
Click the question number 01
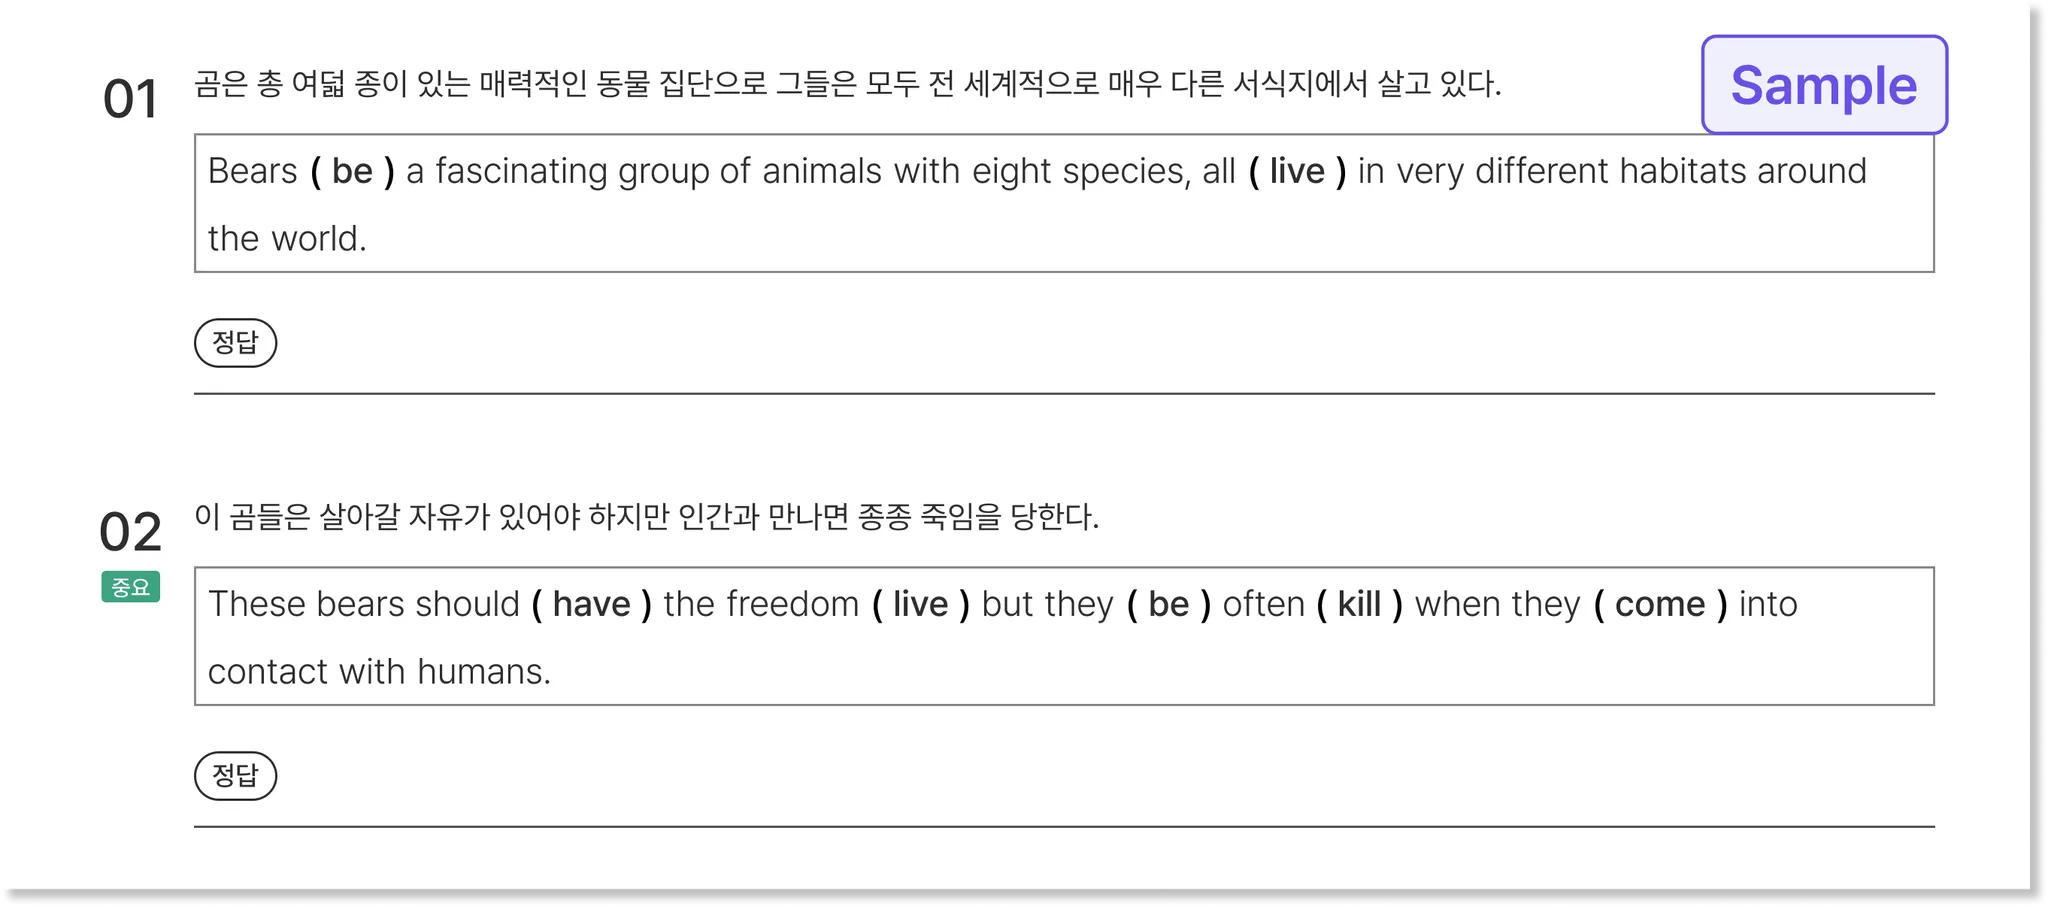[x=130, y=99]
